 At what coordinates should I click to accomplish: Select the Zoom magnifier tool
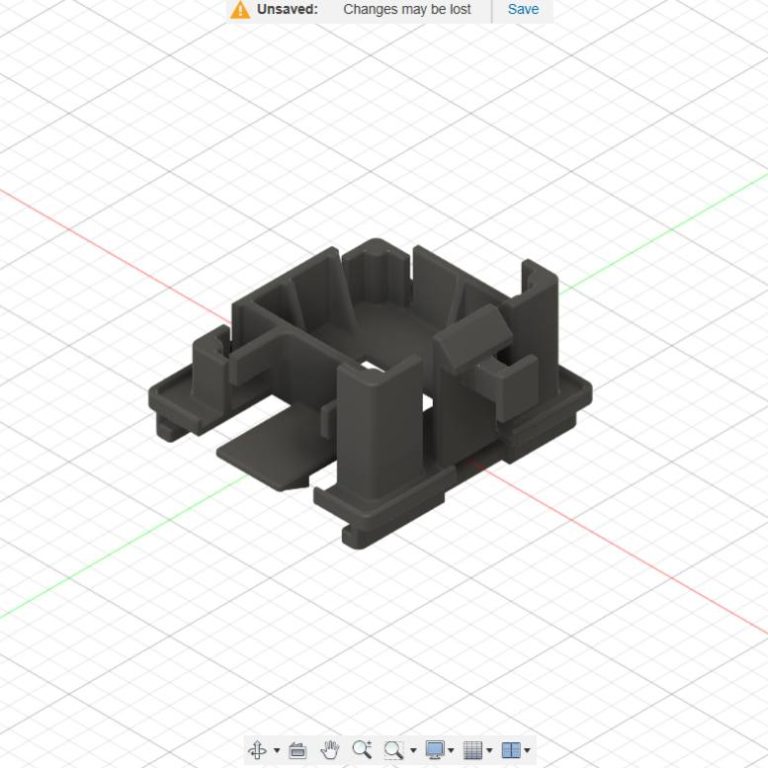coord(362,750)
